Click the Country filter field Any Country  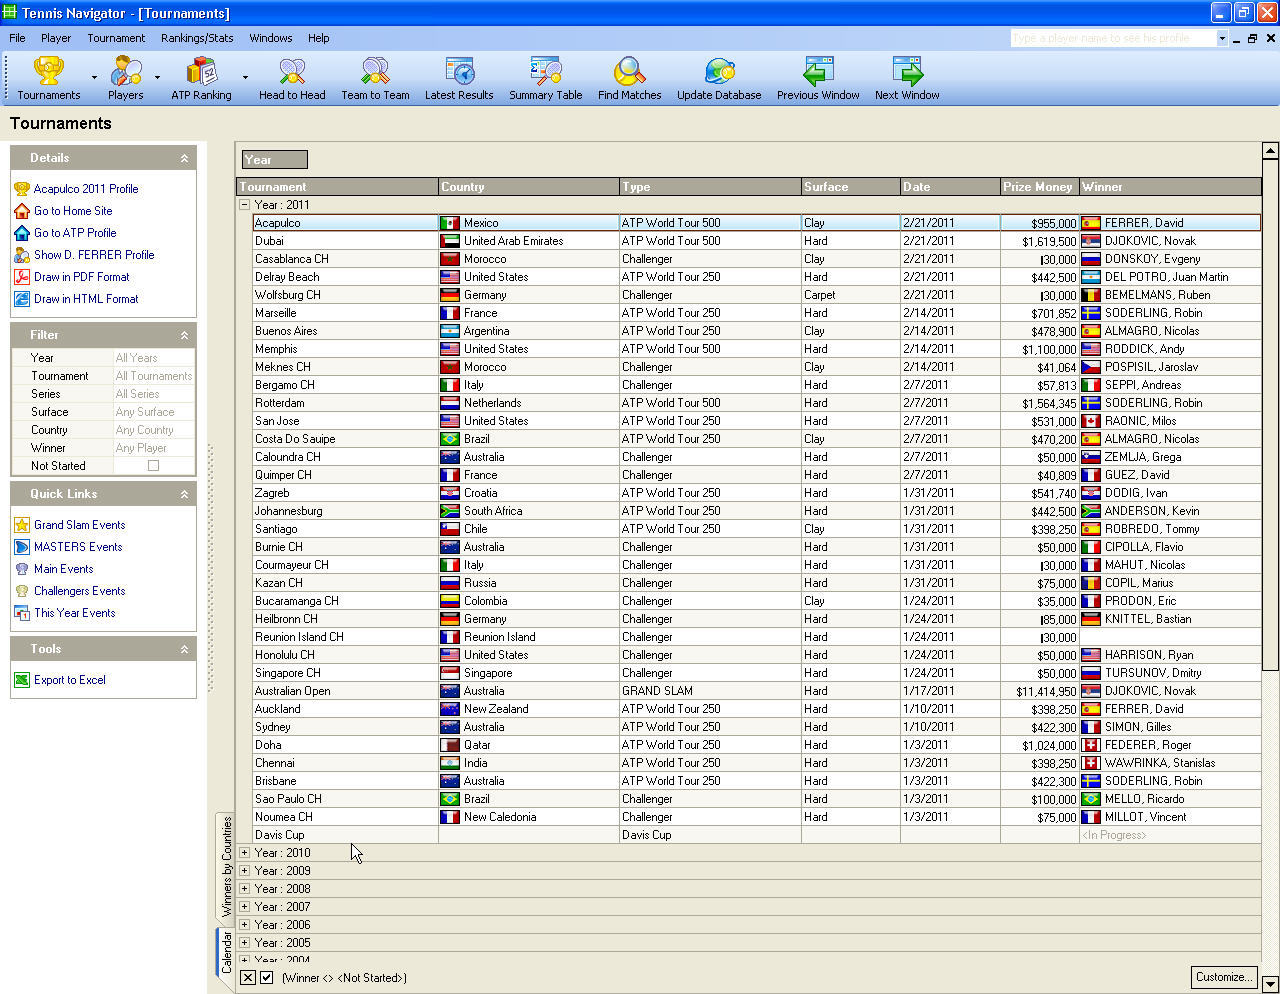pos(153,430)
